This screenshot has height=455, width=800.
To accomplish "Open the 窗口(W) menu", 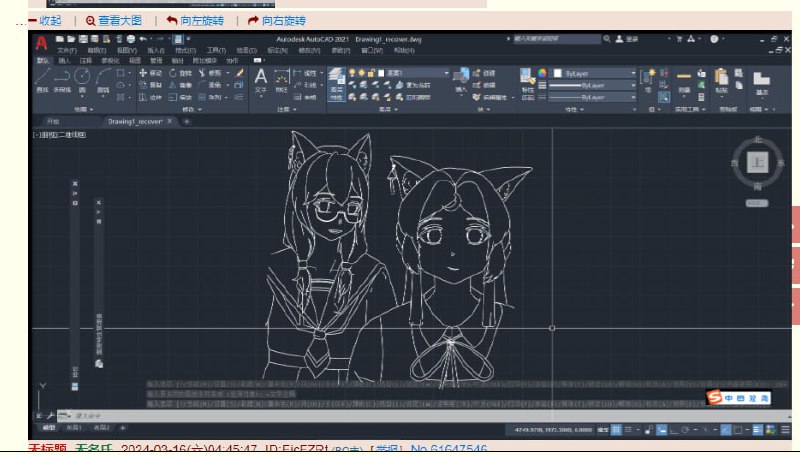I will click(x=372, y=50).
